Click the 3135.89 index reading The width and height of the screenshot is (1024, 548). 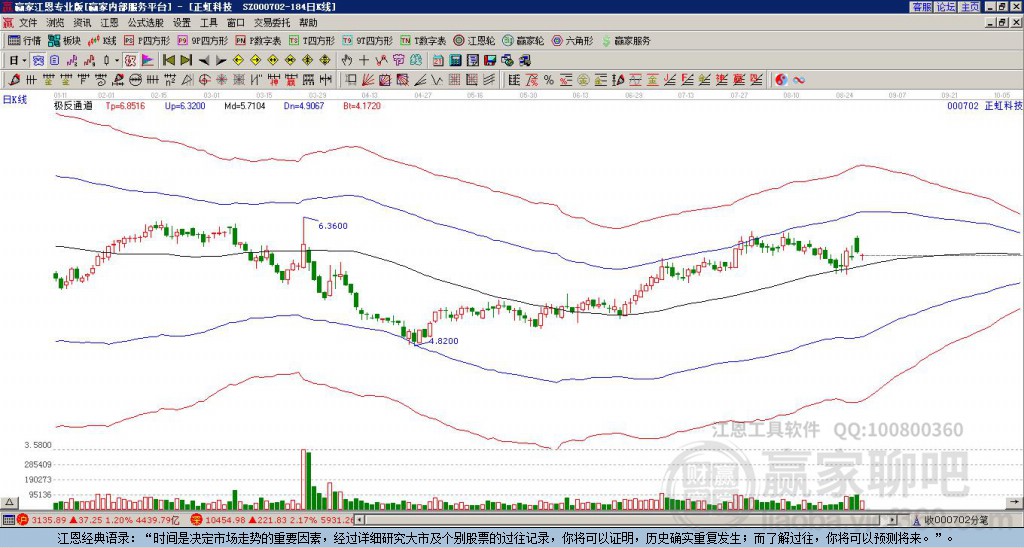(49, 520)
